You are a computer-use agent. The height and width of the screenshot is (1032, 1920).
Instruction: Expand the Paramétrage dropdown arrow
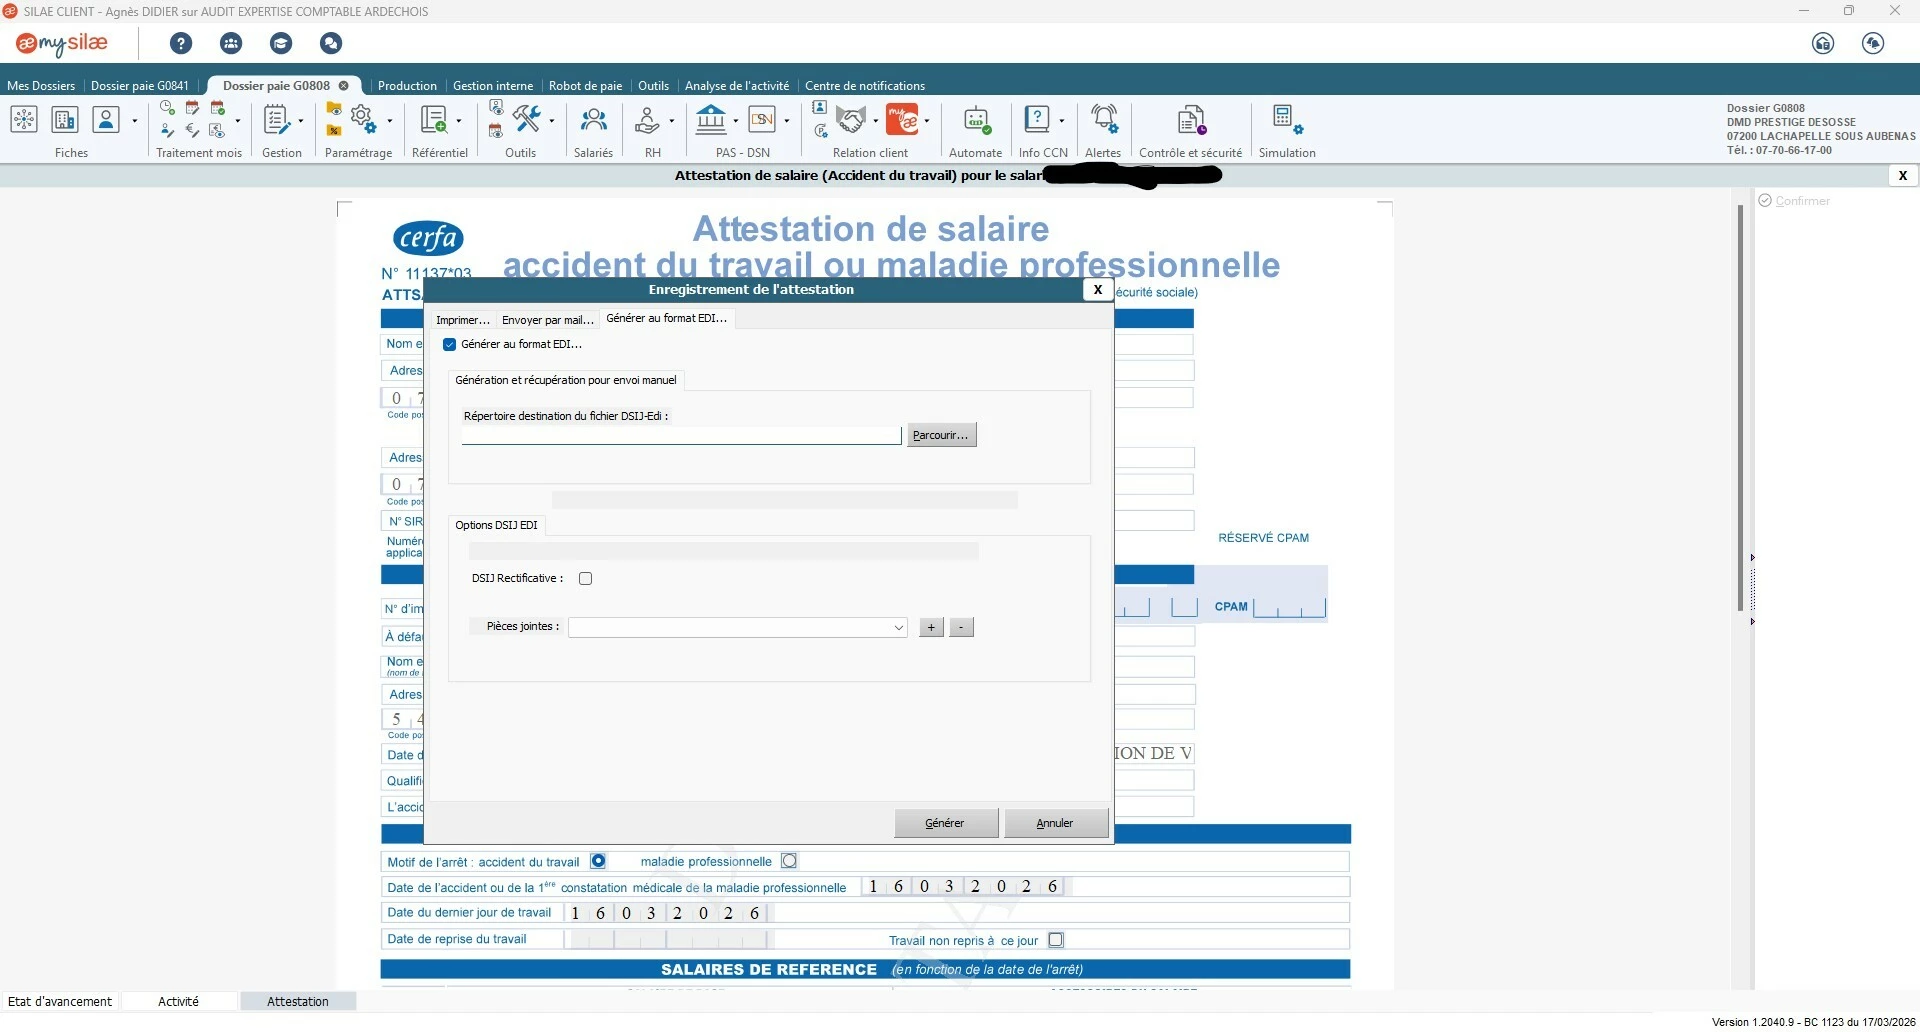pos(389,121)
